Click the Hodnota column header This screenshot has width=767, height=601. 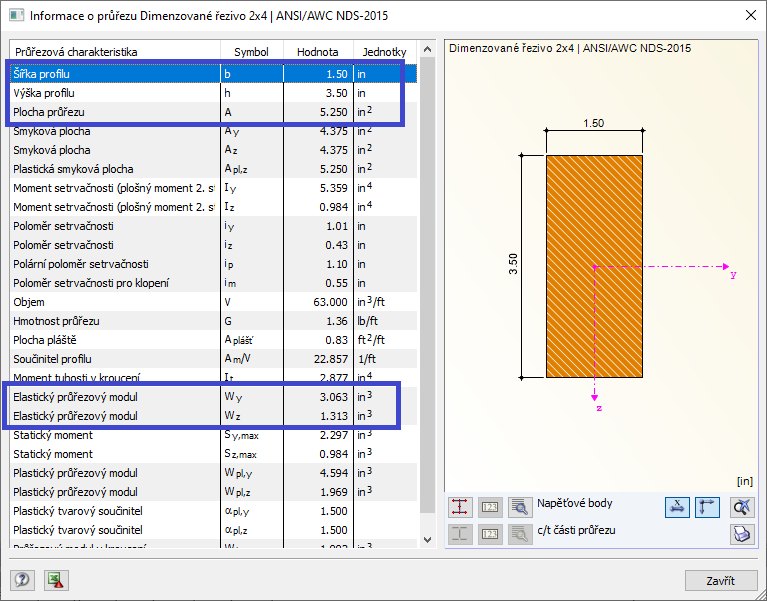(x=318, y=52)
